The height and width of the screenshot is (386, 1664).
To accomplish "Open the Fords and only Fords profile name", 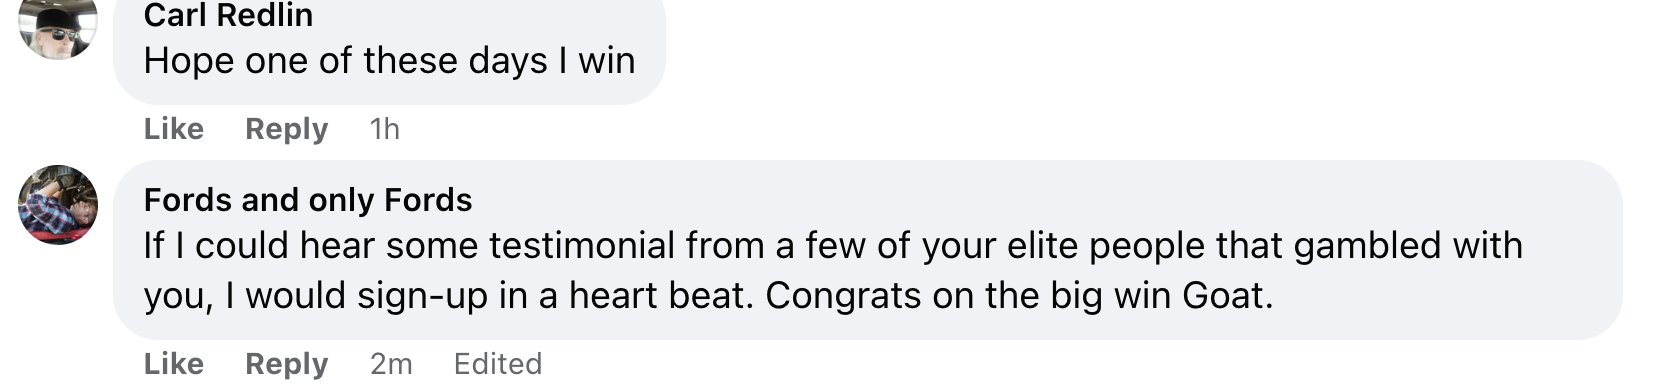I will [308, 200].
